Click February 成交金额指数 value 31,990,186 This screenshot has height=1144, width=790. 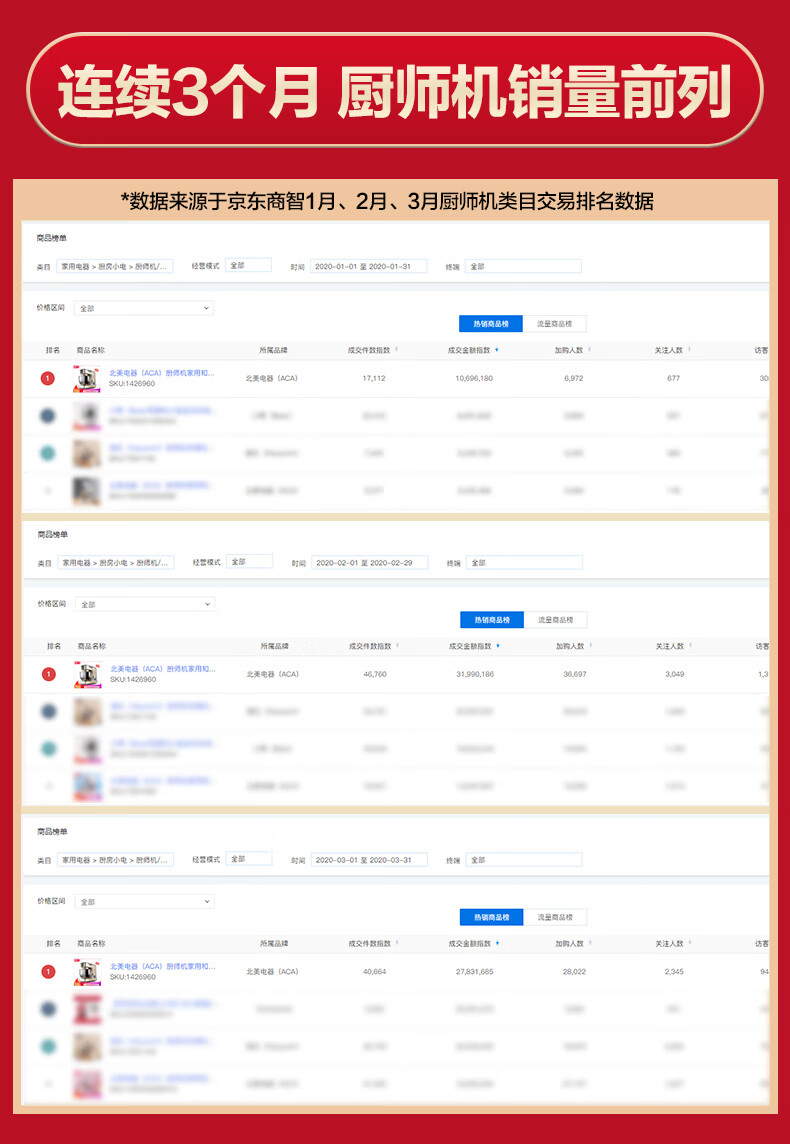click(475, 674)
